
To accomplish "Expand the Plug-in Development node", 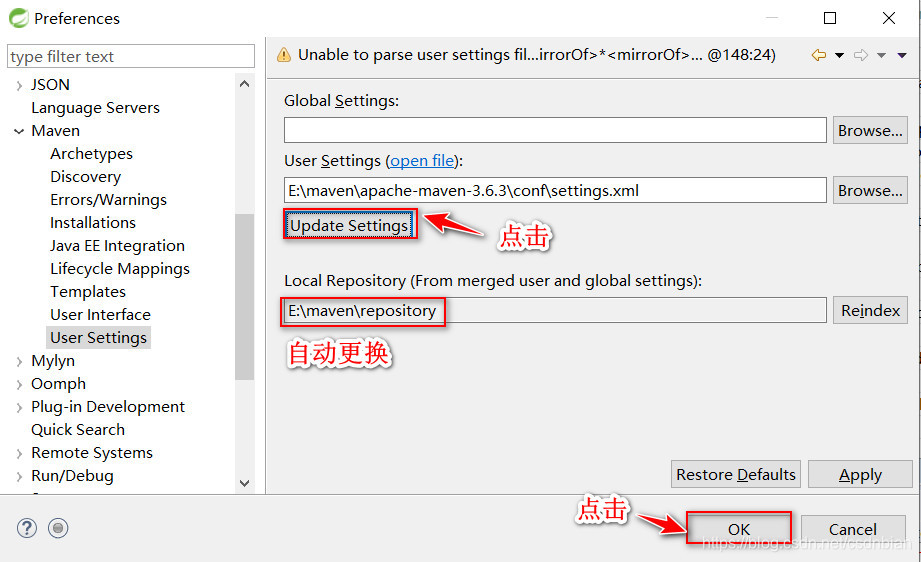I will 19,408.
